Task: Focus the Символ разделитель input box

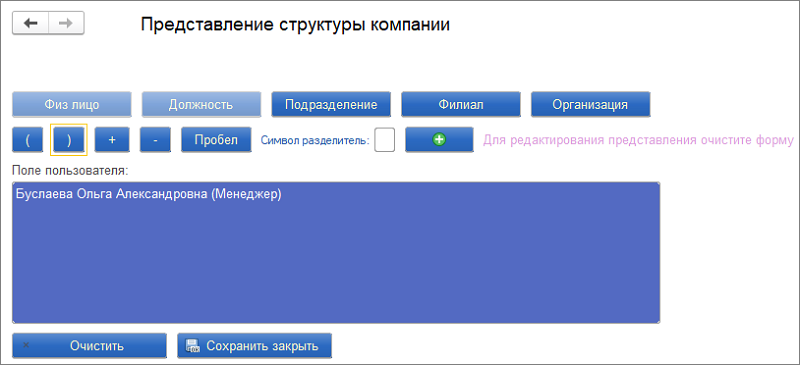Action: click(x=385, y=140)
